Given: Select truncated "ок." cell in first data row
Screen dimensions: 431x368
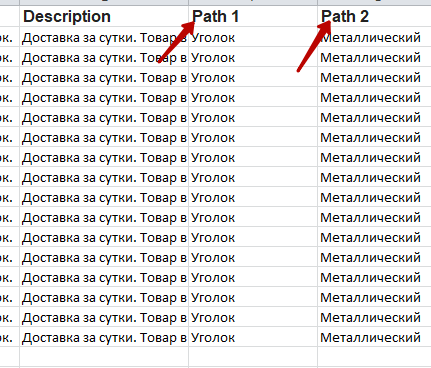Looking at the screenshot, I should (10, 37).
